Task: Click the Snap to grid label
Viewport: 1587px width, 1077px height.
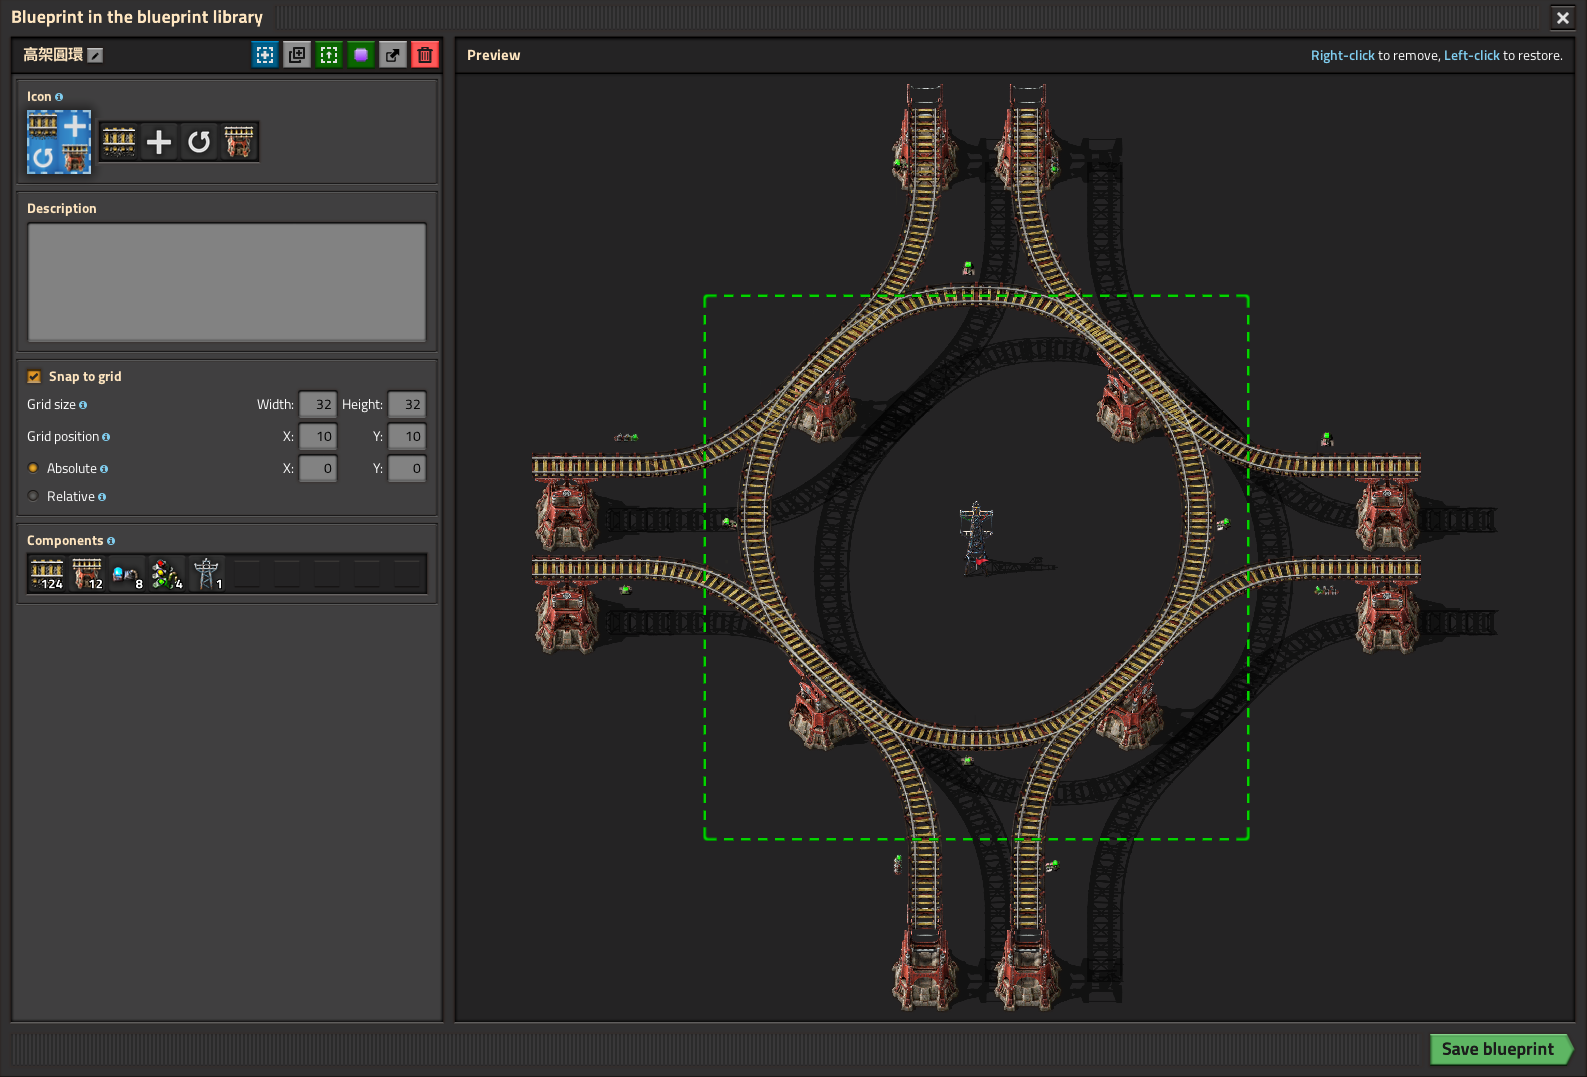Action: point(85,377)
